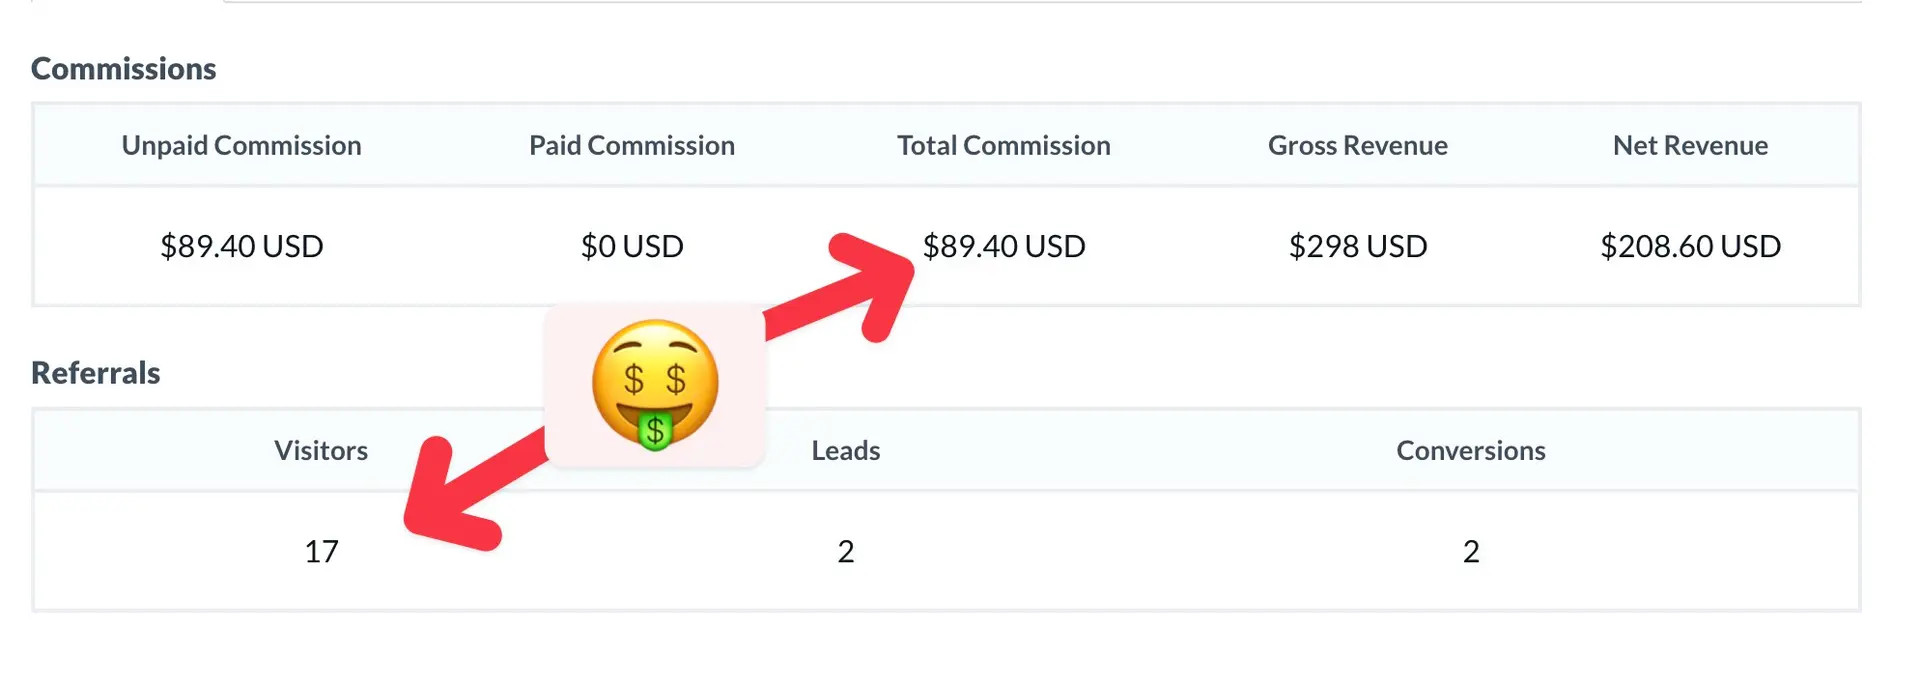Click the Gross Revenue column header
The height and width of the screenshot is (692, 1920).
[1357, 146]
